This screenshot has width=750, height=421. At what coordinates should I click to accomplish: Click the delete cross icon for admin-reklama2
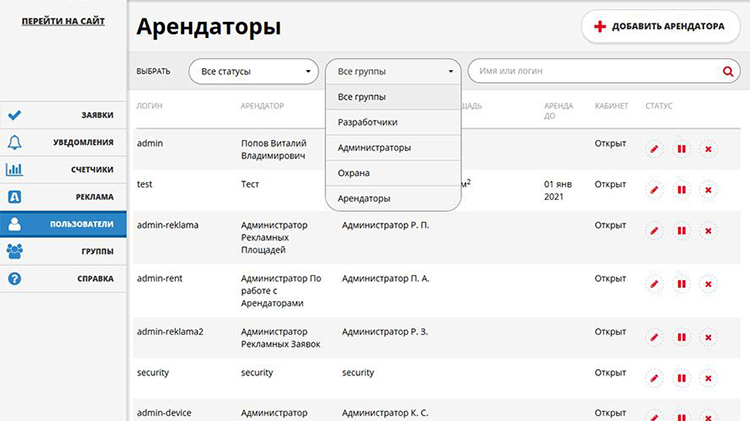[708, 338]
